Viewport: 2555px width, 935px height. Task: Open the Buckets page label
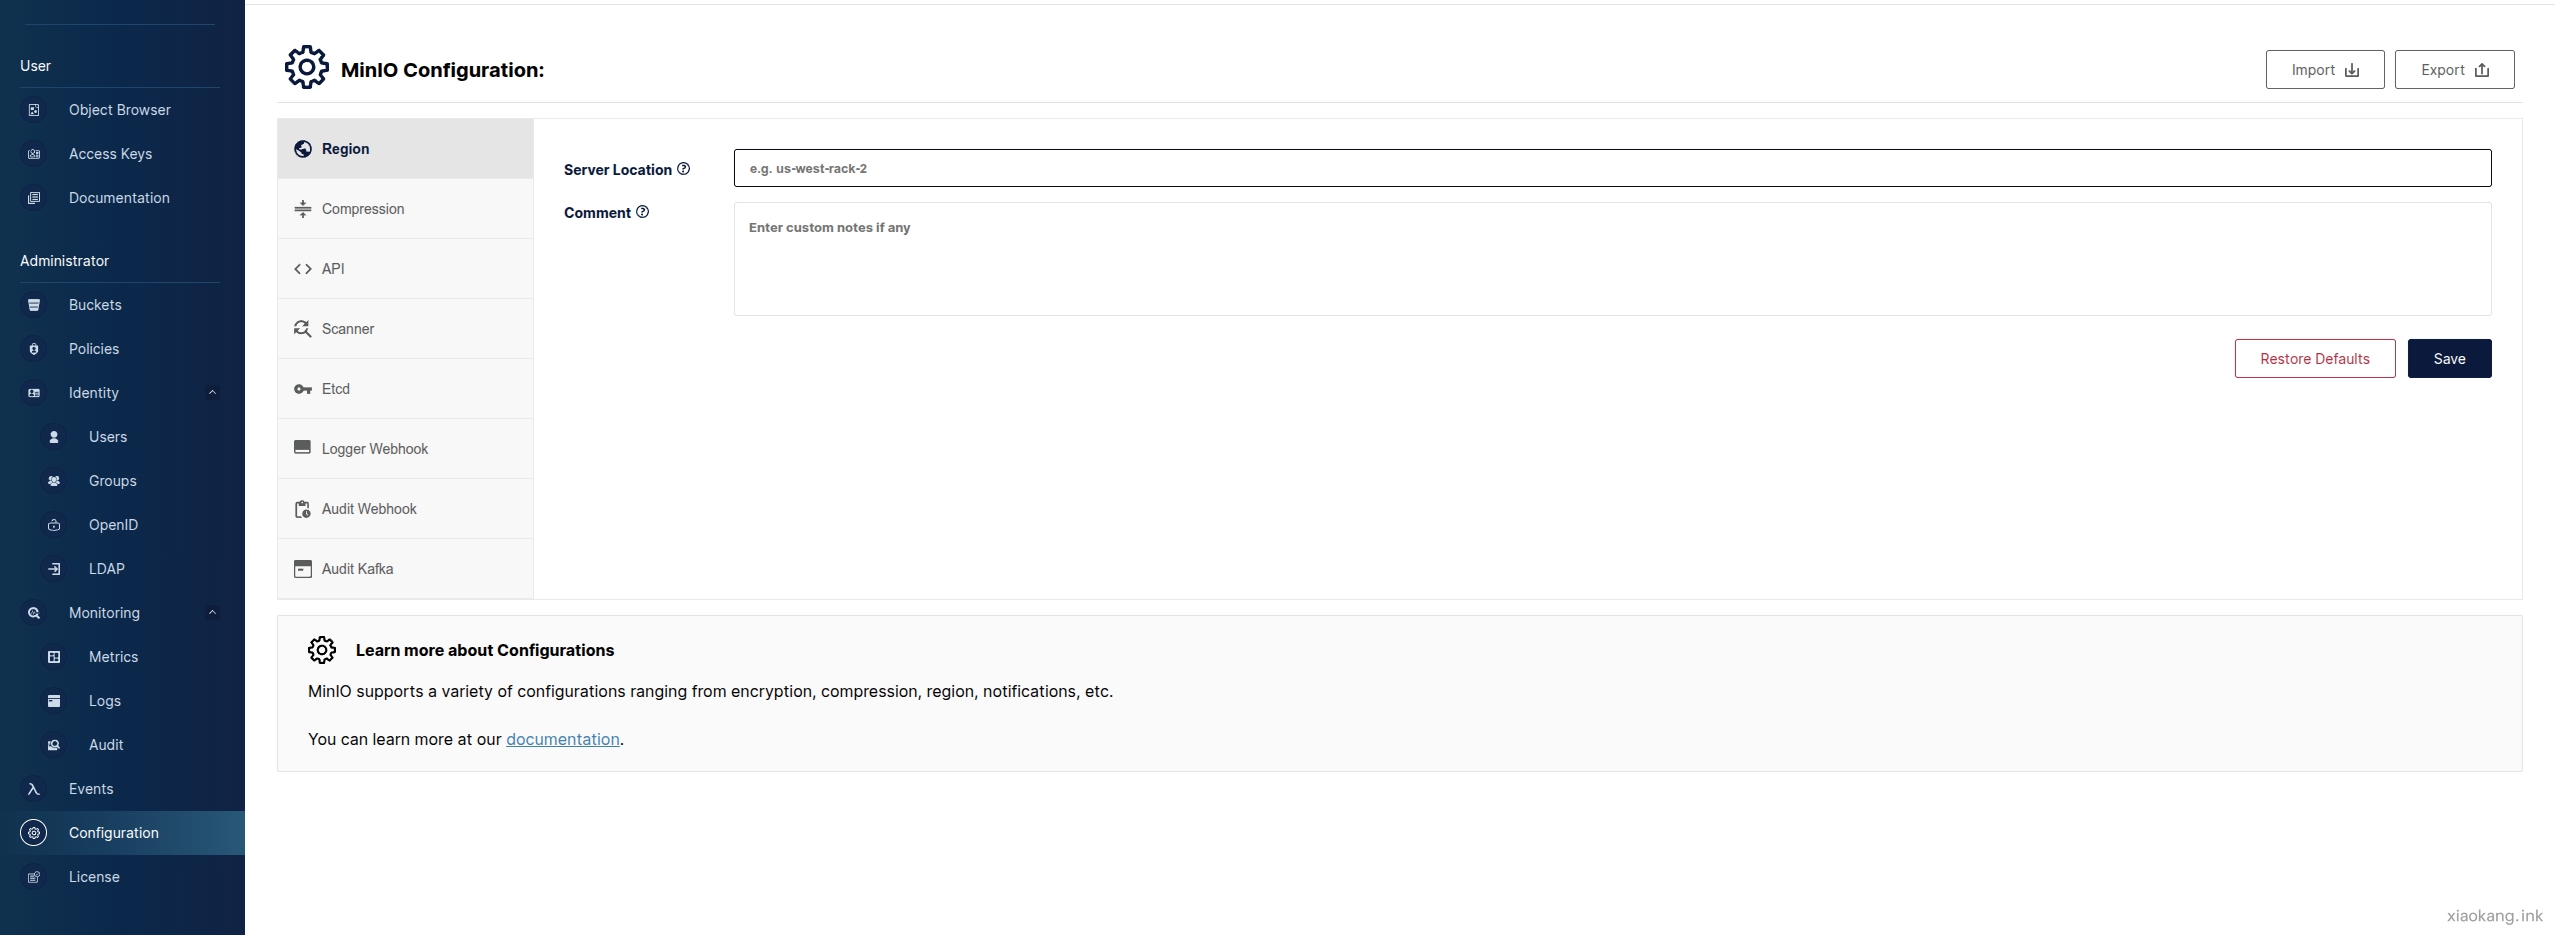(x=95, y=305)
